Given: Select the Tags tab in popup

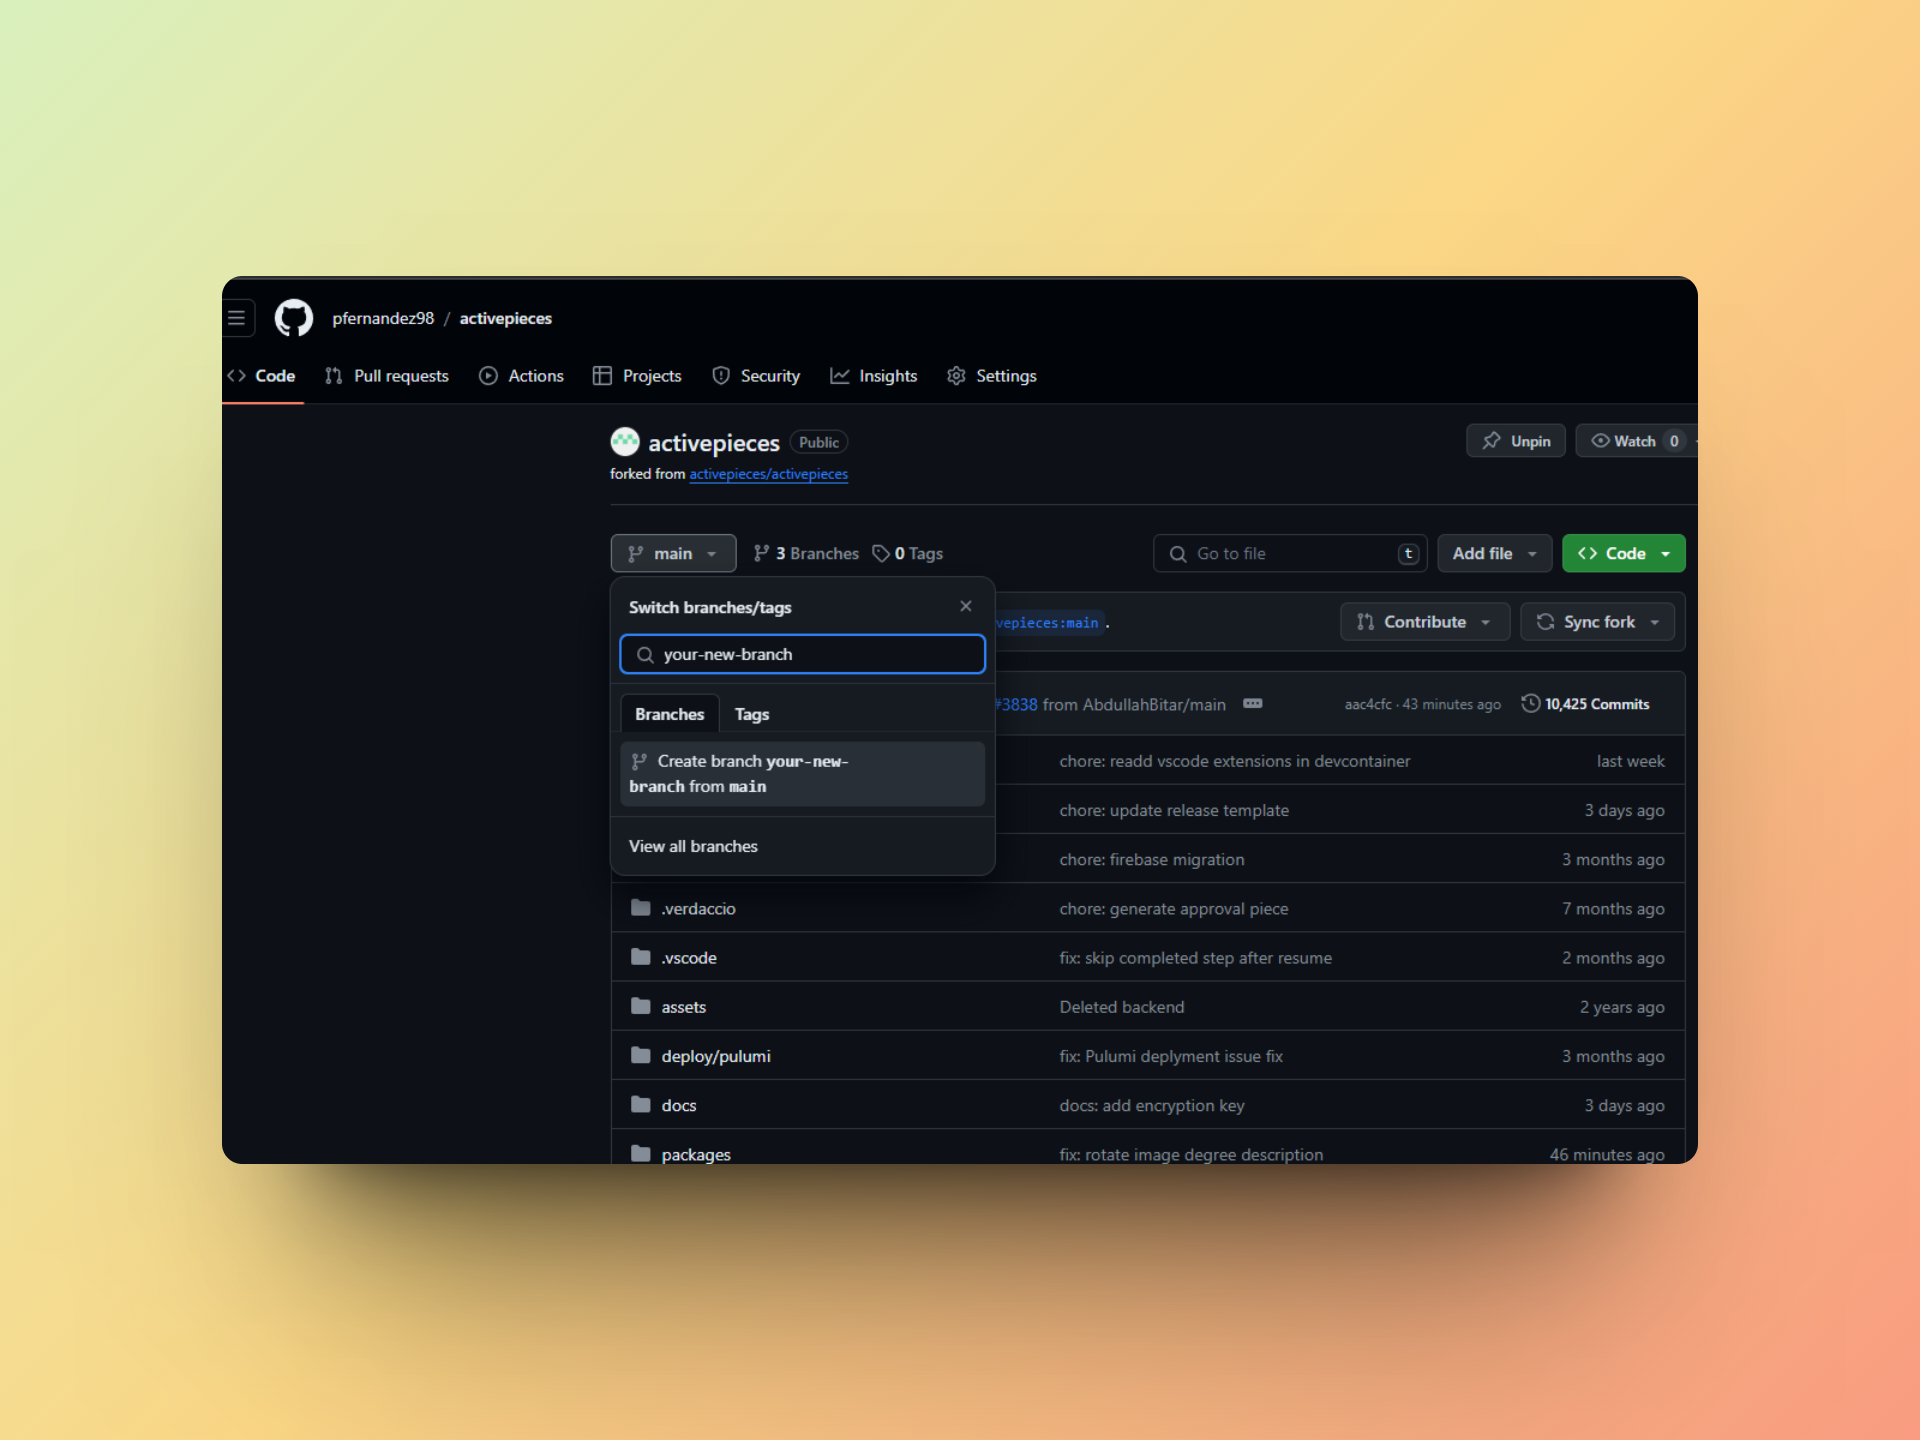Looking at the screenshot, I should click(x=752, y=714).
